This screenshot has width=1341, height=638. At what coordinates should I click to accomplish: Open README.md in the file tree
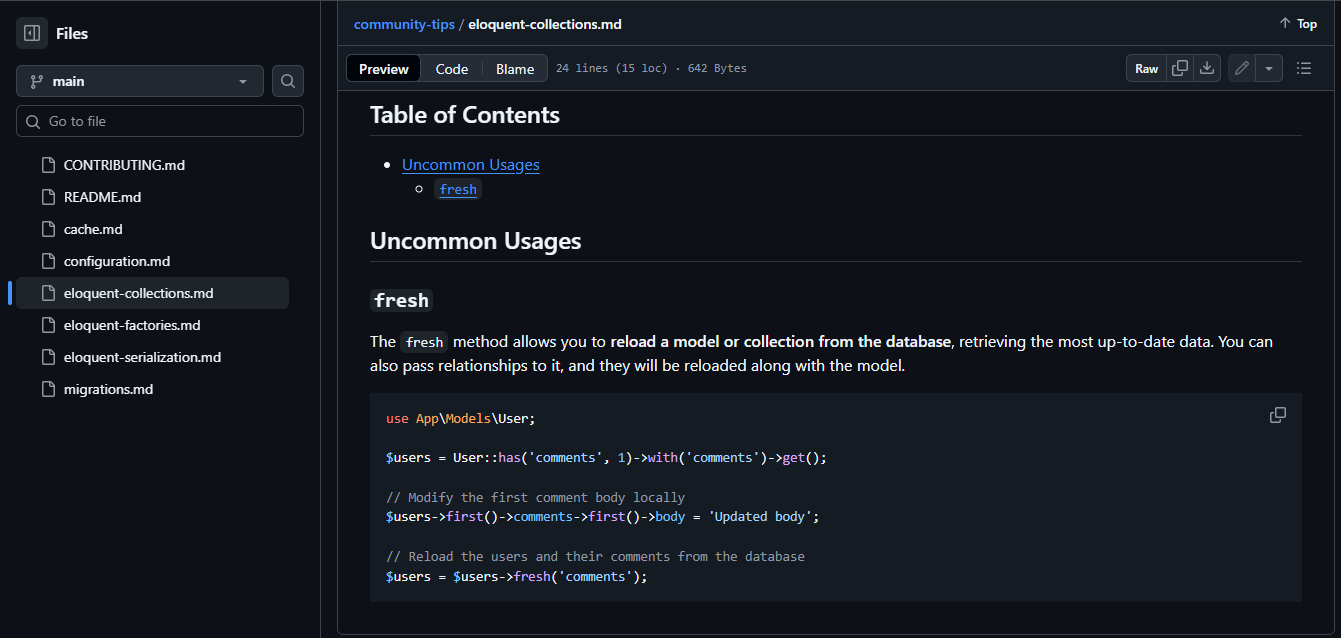(102, 197)
